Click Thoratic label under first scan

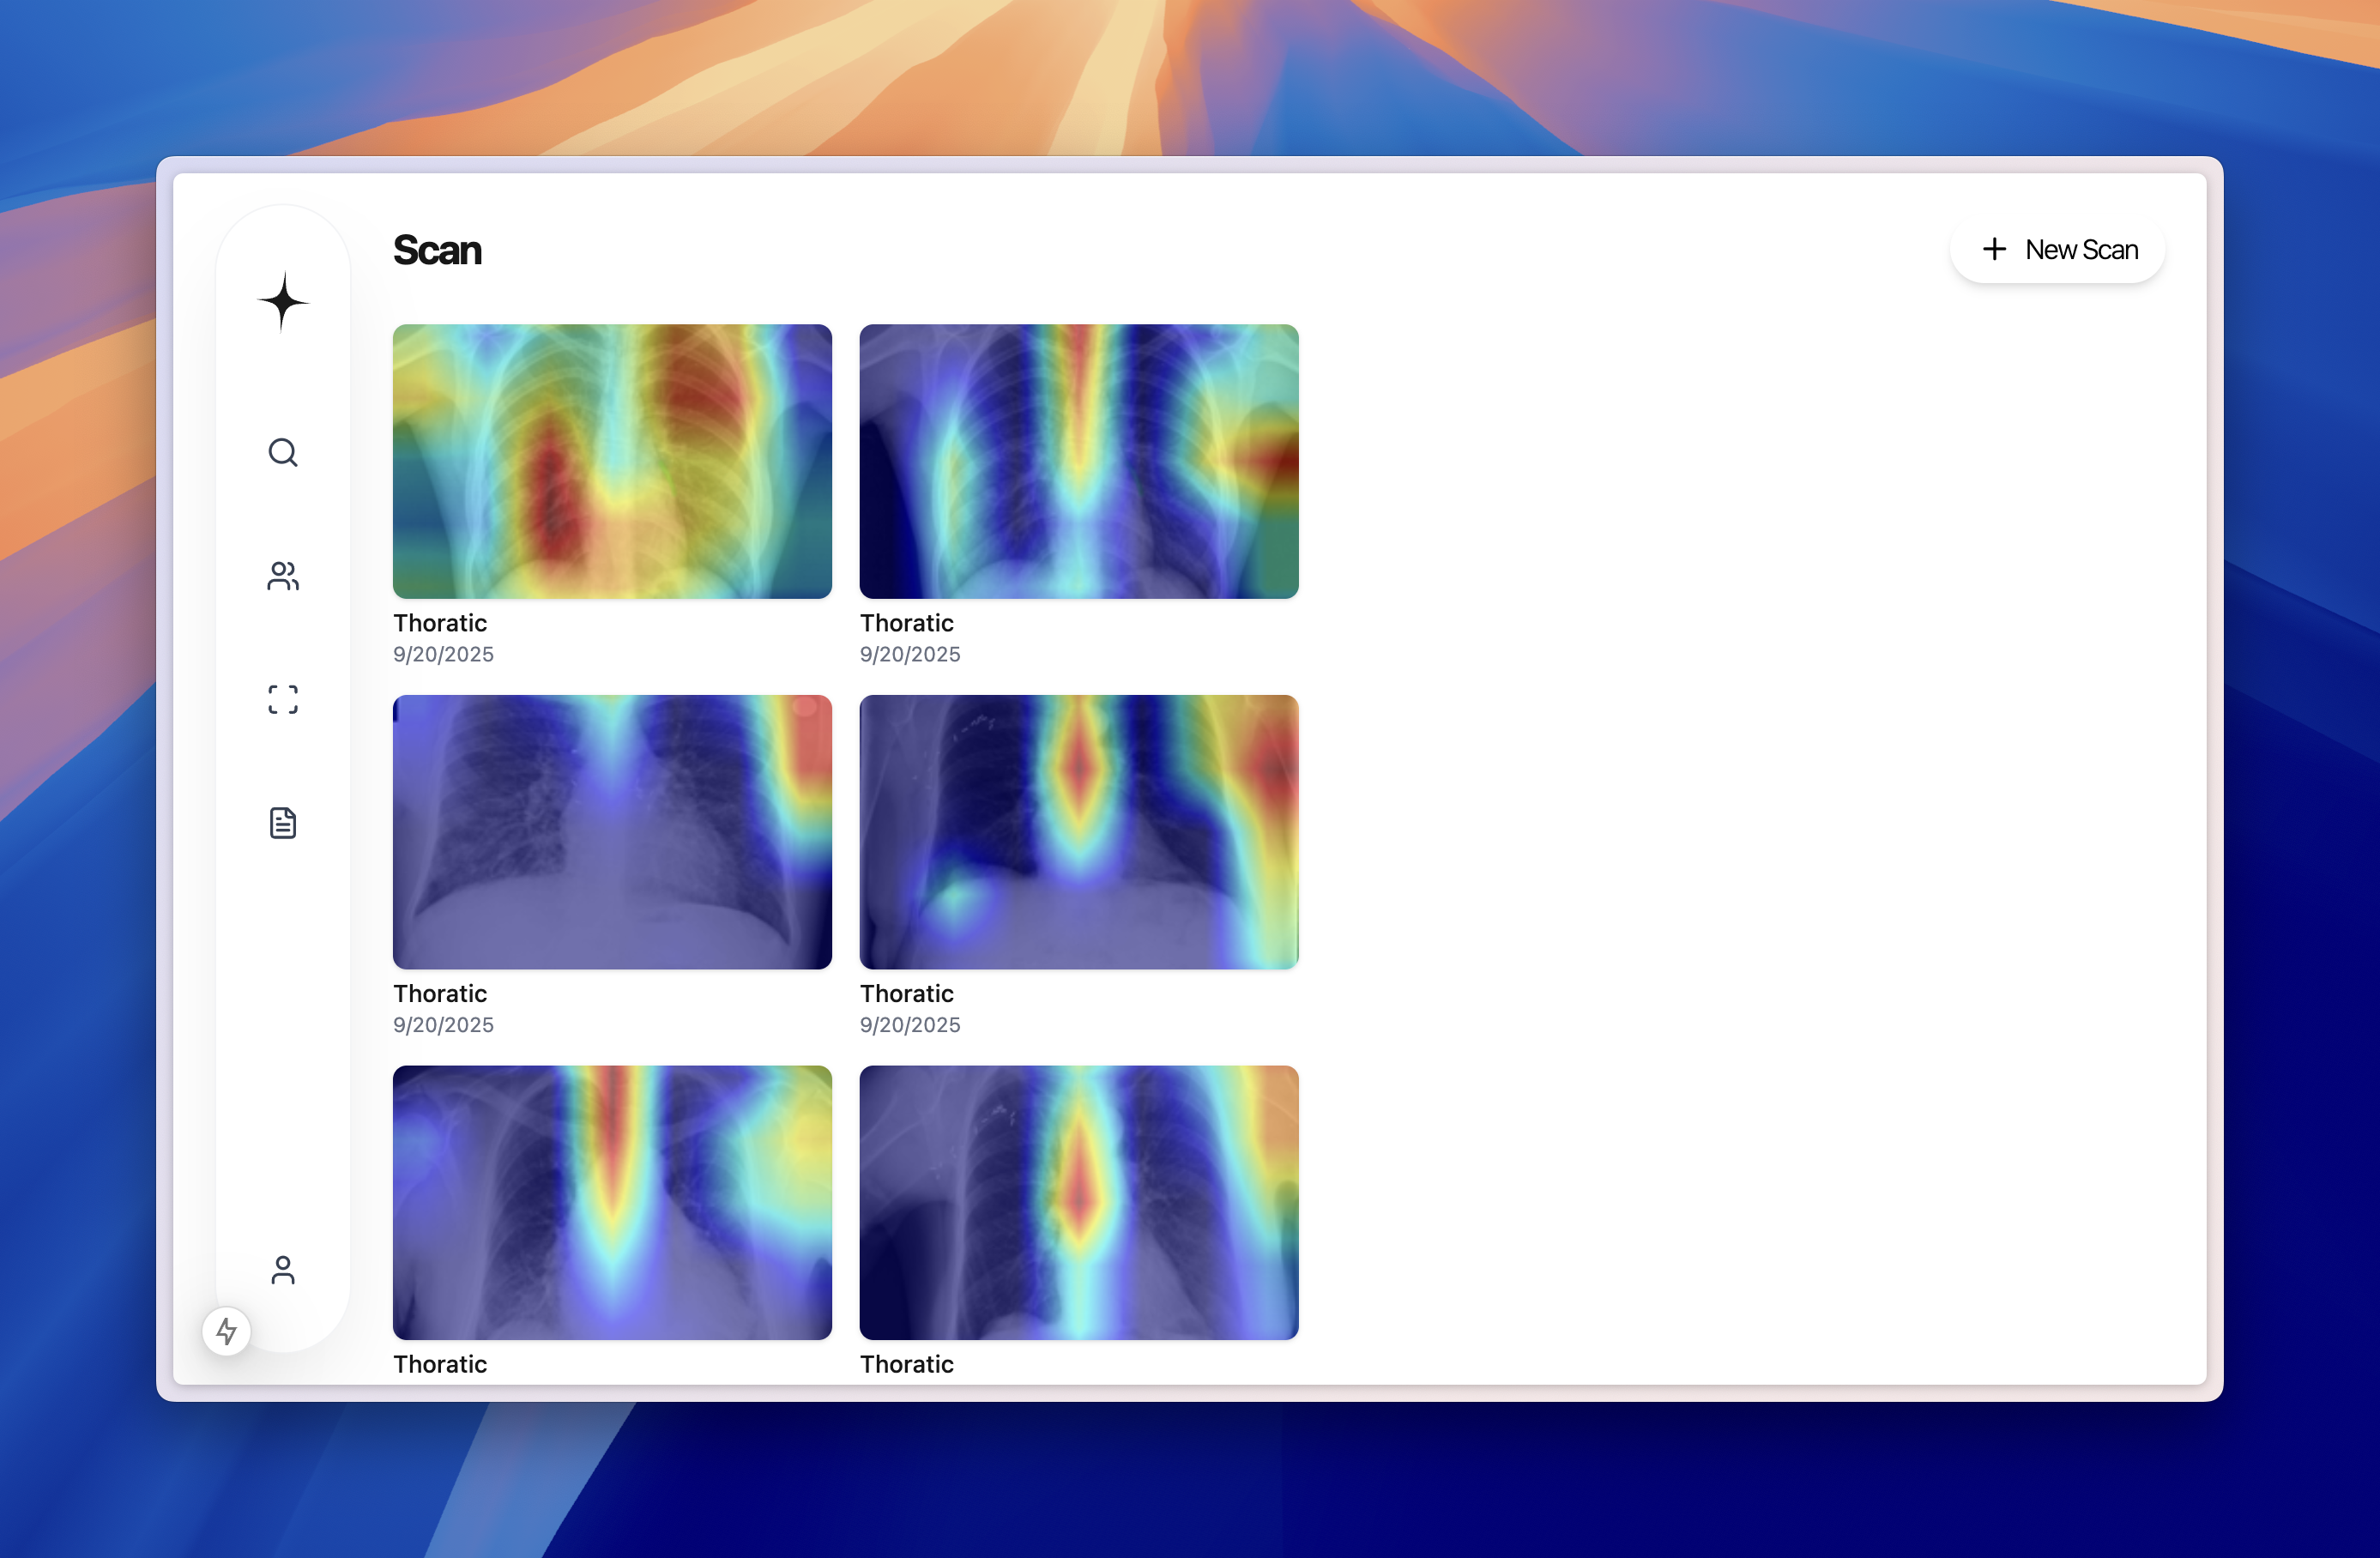click(440, 623)
